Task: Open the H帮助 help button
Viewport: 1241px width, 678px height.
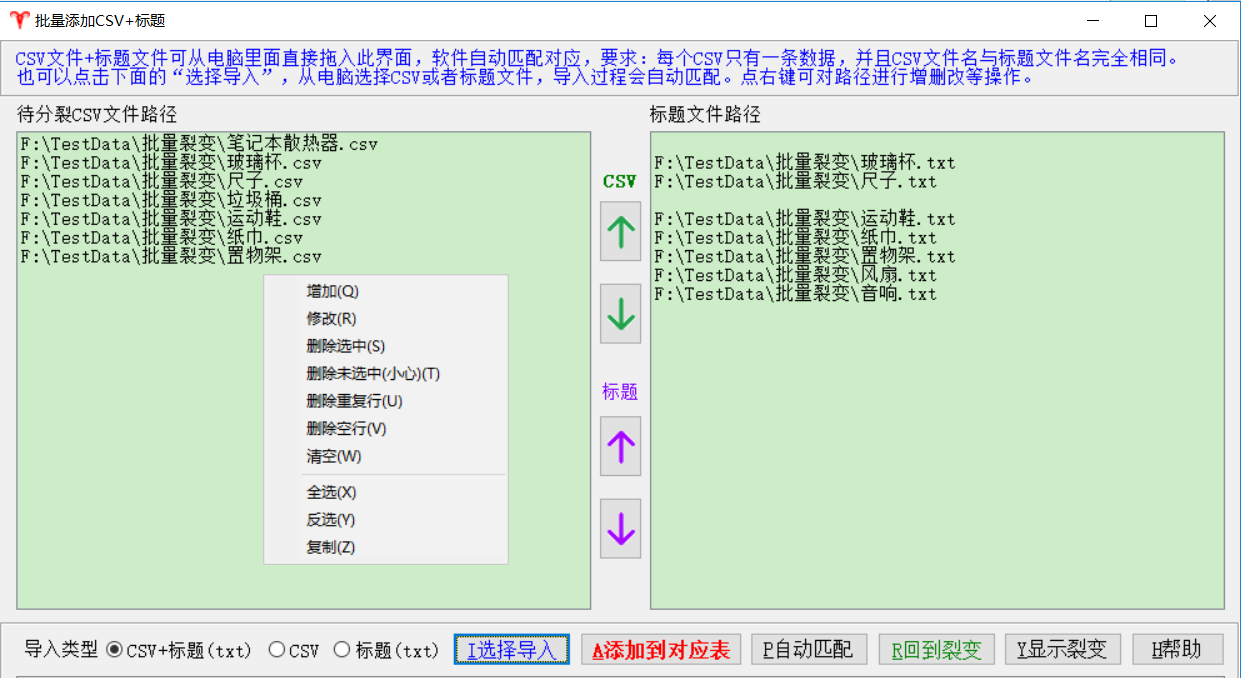Action: click(1177, 650)
